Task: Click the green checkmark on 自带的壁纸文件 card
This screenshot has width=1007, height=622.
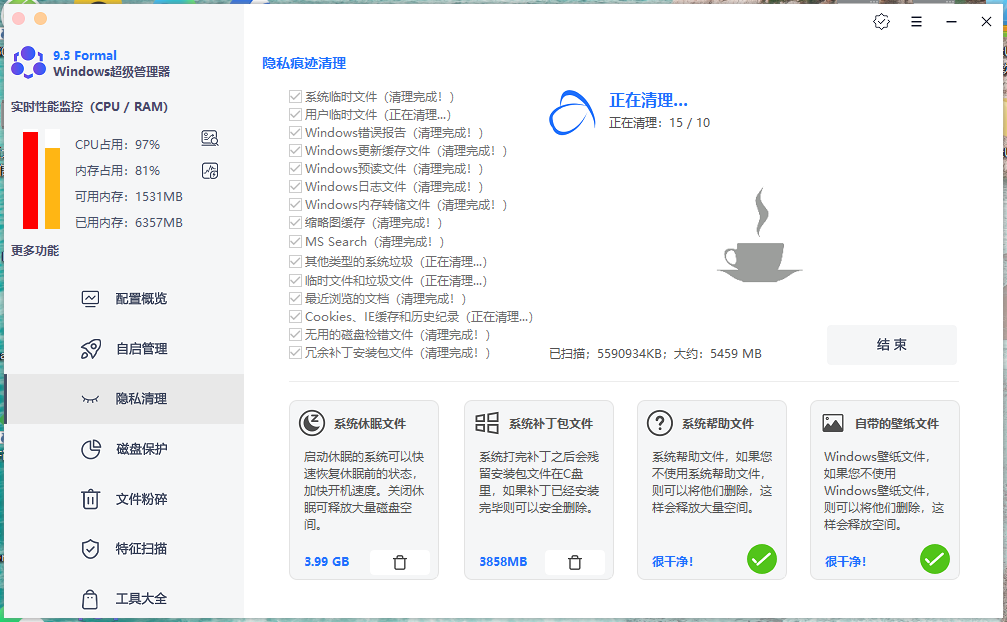Action: (x=934, y=560)
